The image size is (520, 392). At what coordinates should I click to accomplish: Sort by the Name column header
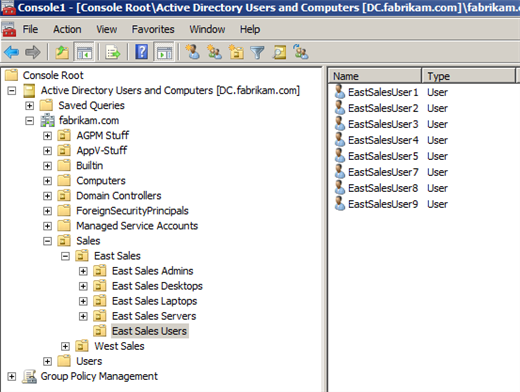tap(375, 76)
